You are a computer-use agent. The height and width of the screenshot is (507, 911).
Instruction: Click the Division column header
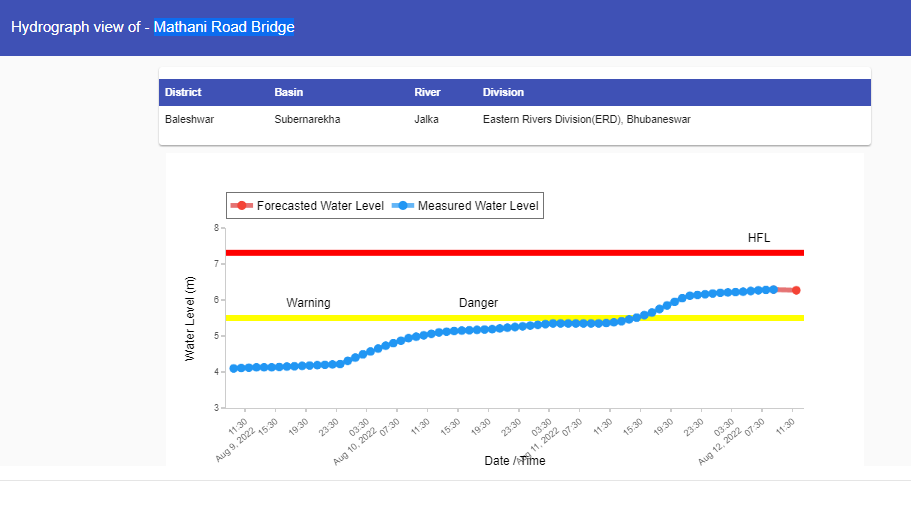coord(503,92)
